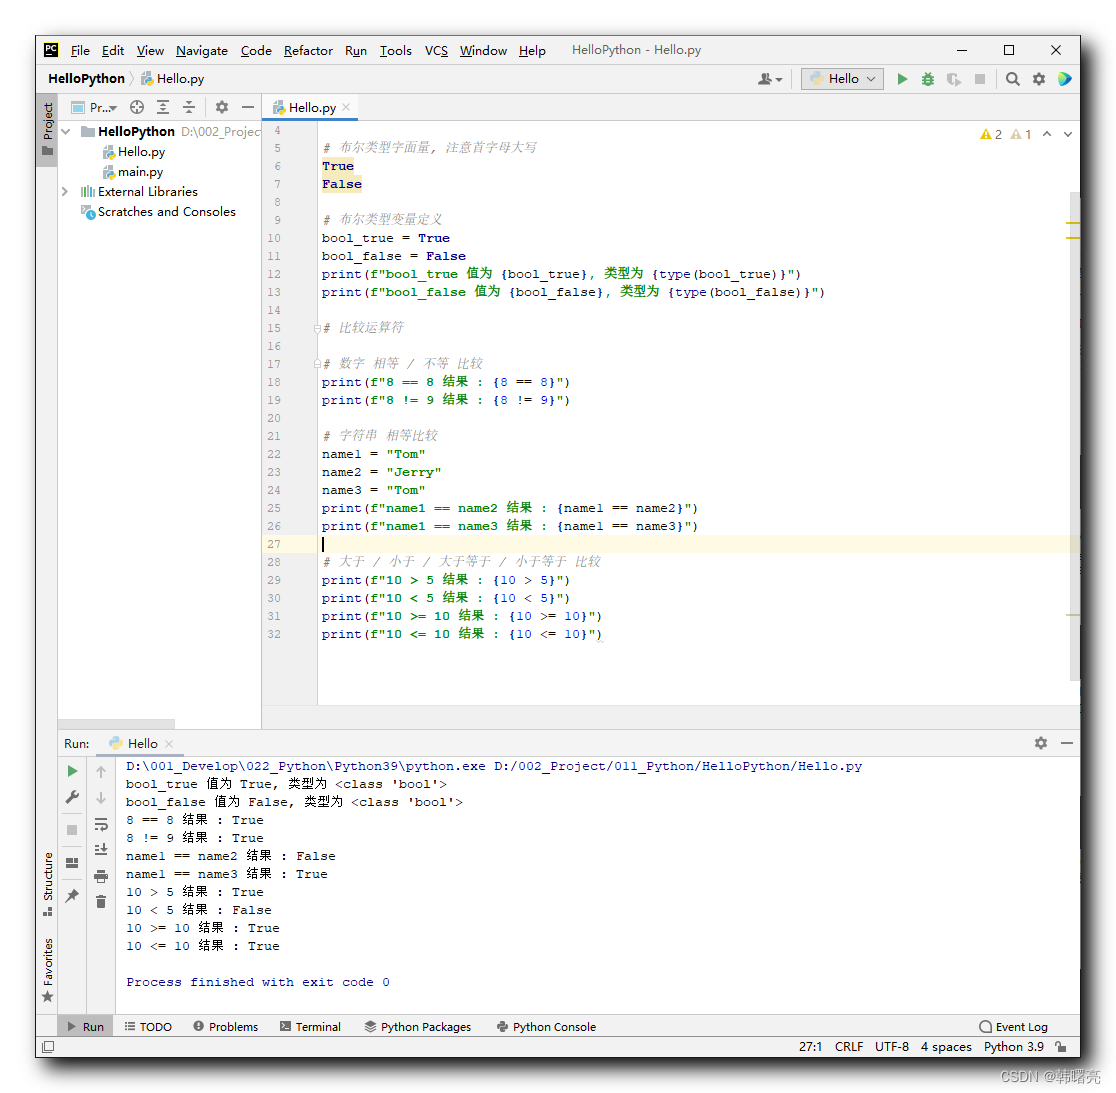
Task: Move down the stack trace arrow
Action: 101,798
